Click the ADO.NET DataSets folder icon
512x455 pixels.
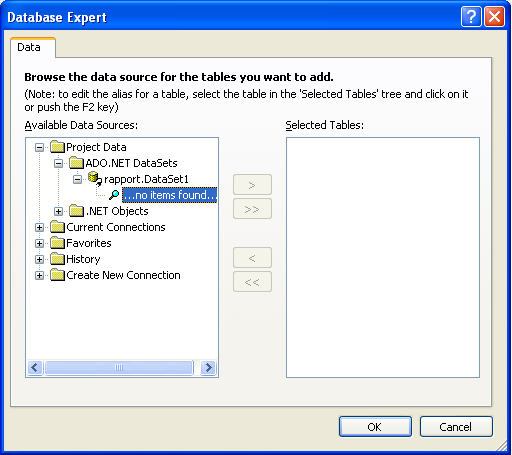tap(76, 163)
